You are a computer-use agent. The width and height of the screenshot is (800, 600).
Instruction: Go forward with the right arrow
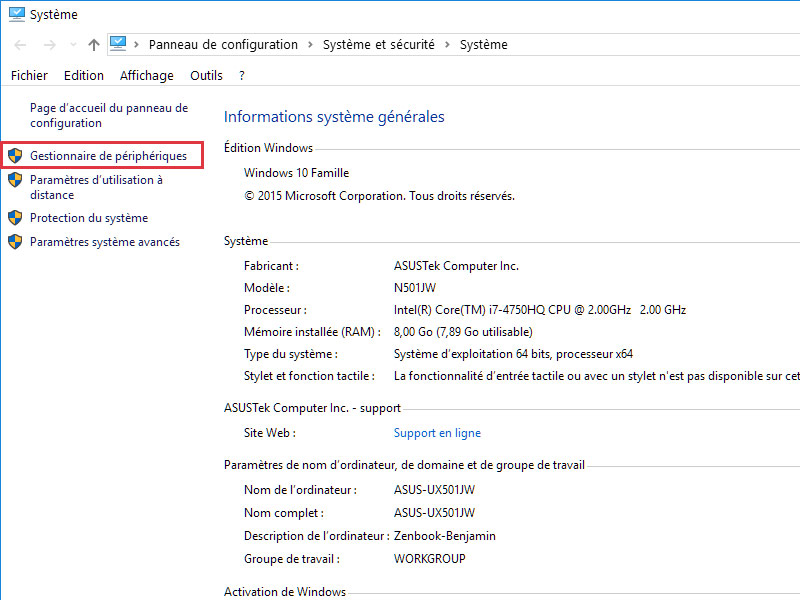point(49,45)
